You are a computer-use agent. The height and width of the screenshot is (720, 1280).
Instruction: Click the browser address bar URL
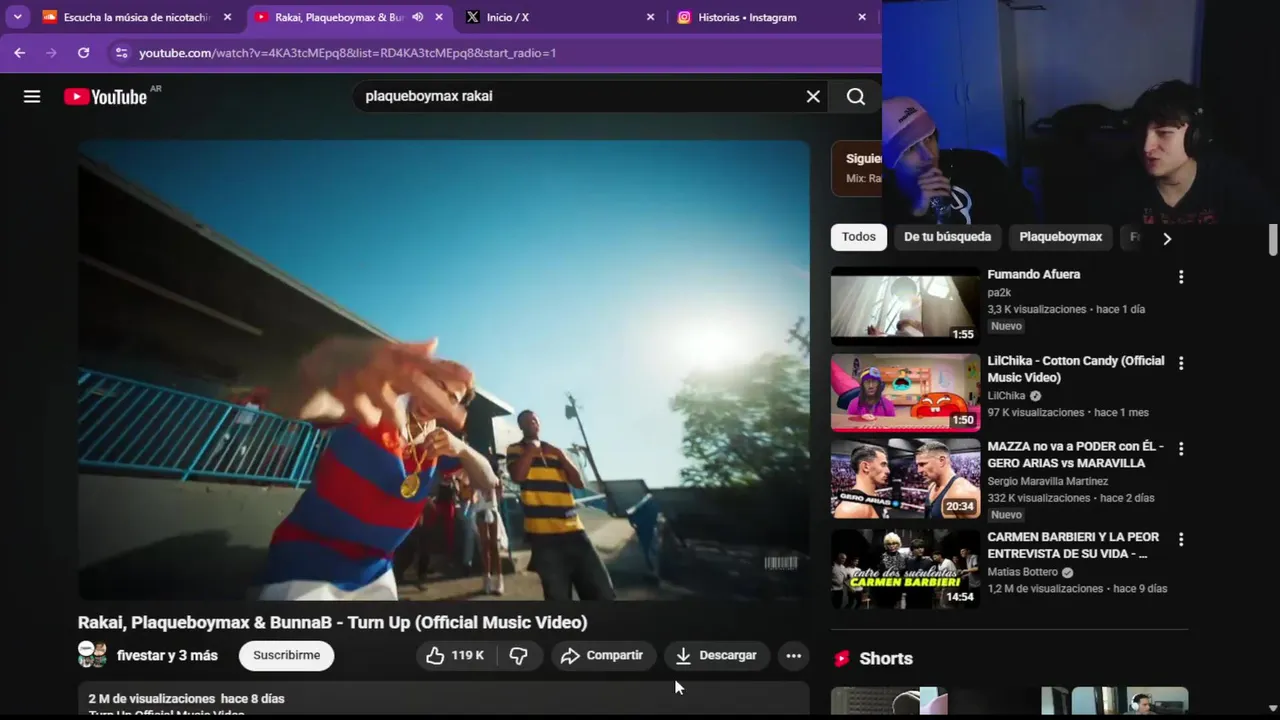[x=347, y=53]
